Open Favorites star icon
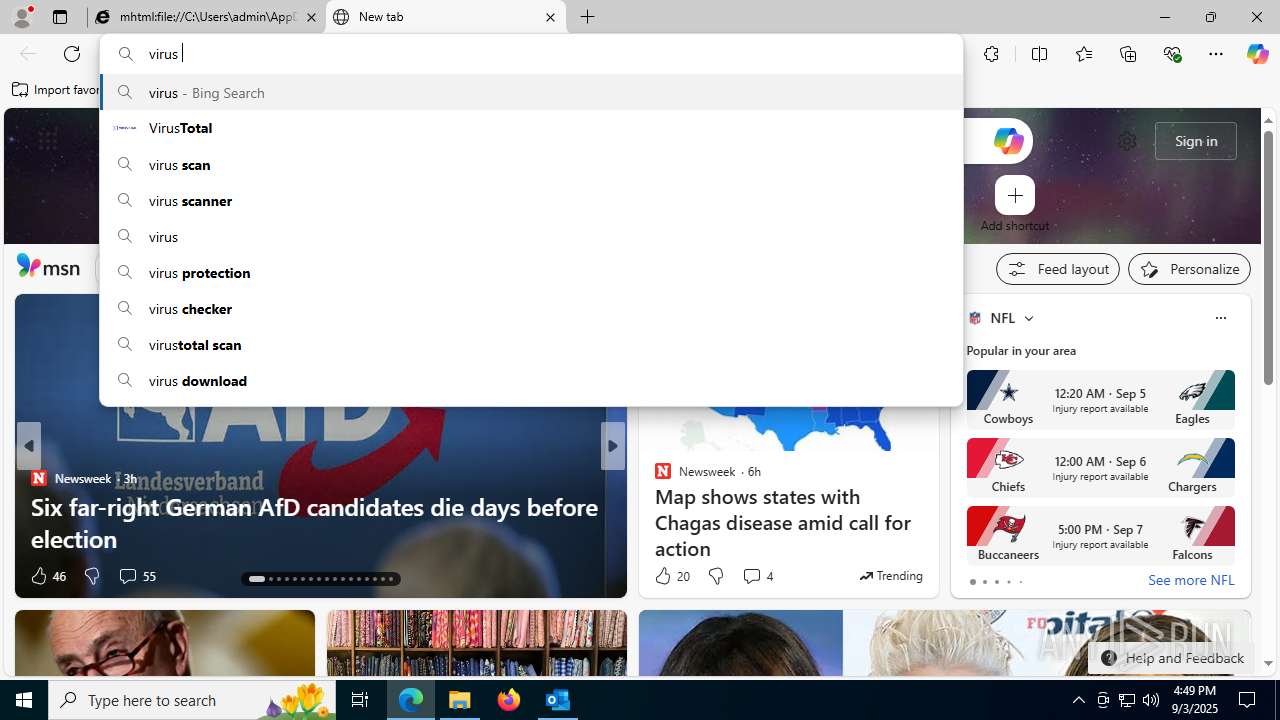1280x720 pixels. tap(1084, 54)
